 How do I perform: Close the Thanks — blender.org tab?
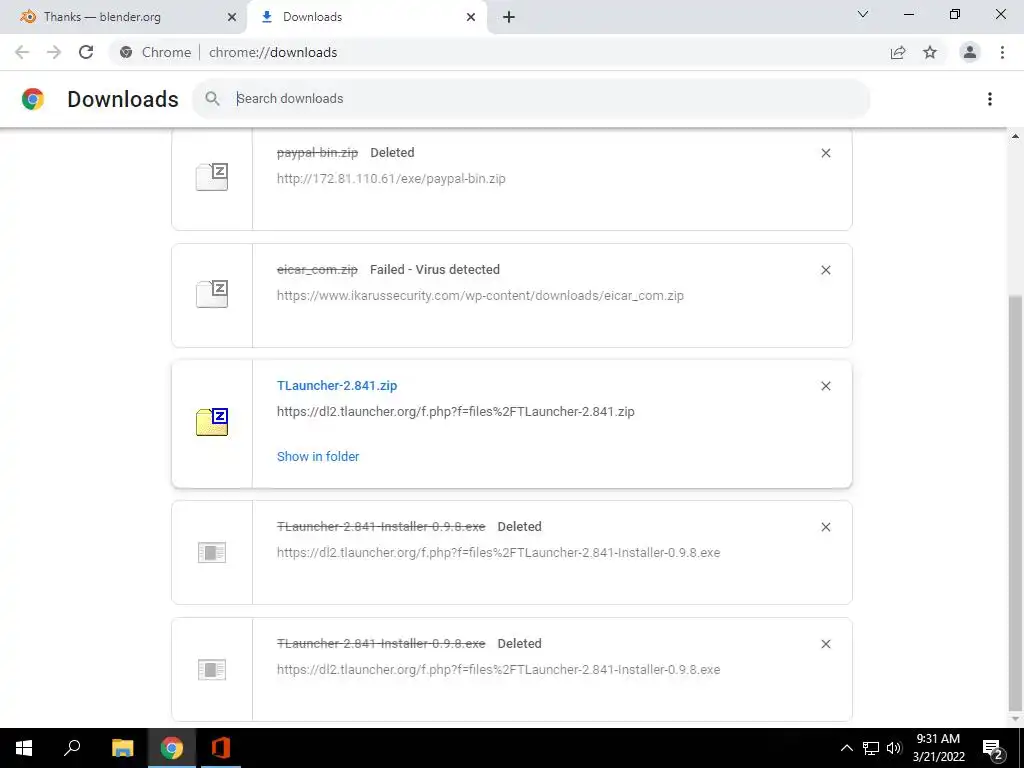(x=232, y=17)
